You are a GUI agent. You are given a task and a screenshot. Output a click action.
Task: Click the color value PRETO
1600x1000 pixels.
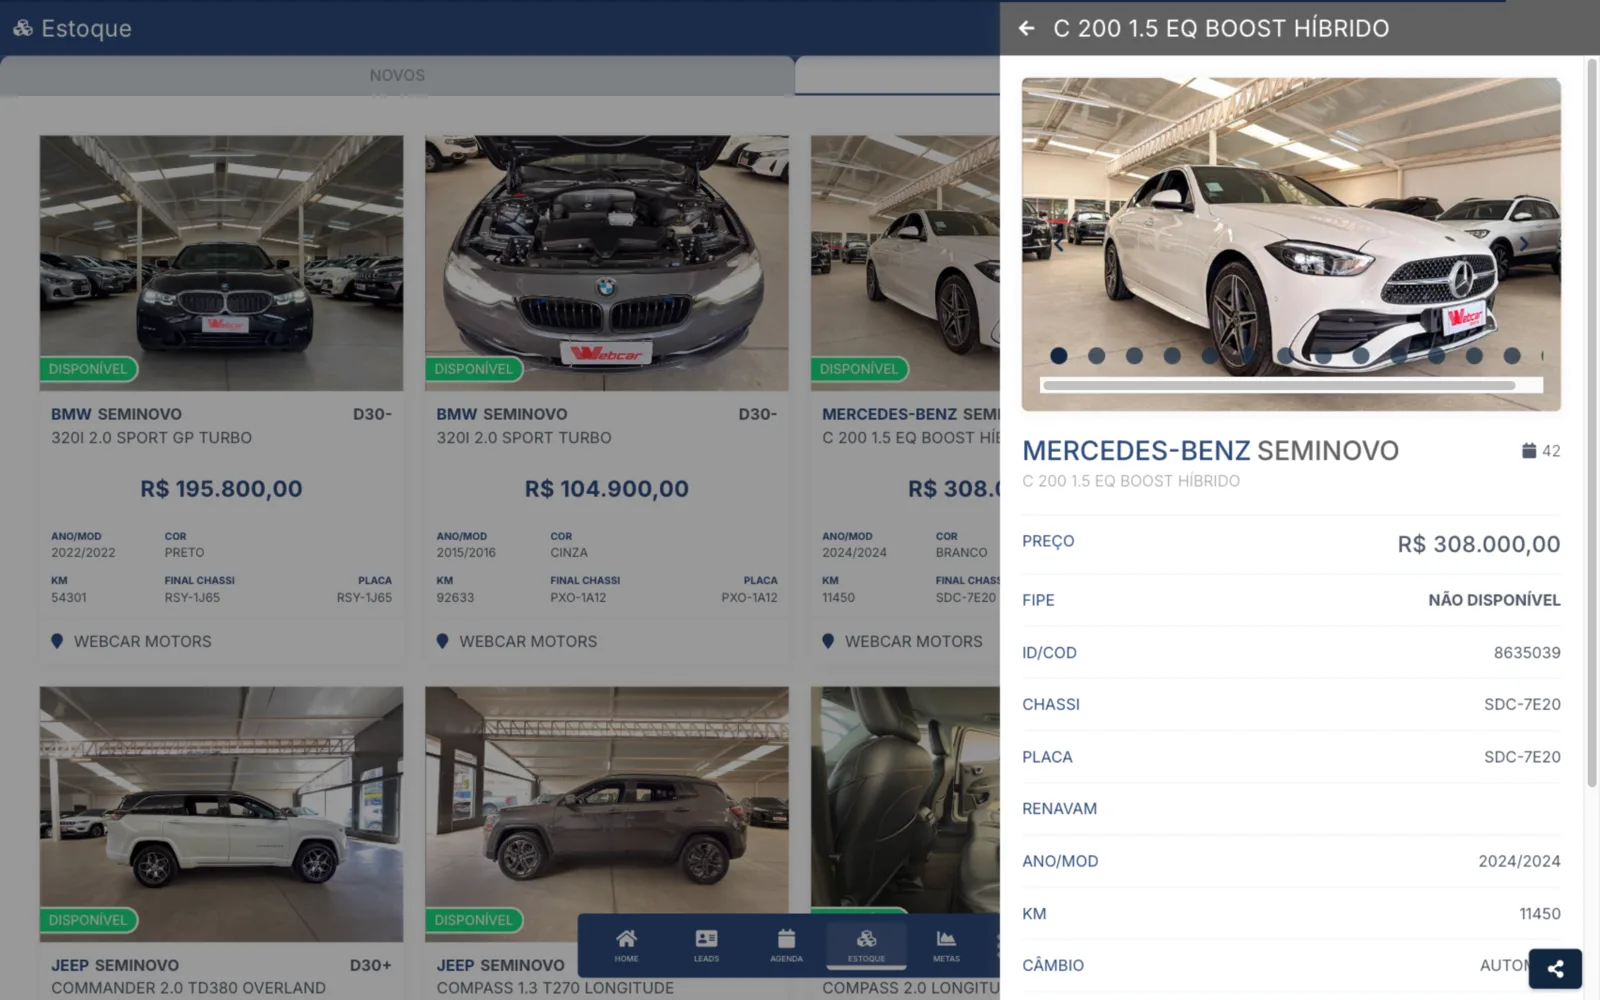184,553
